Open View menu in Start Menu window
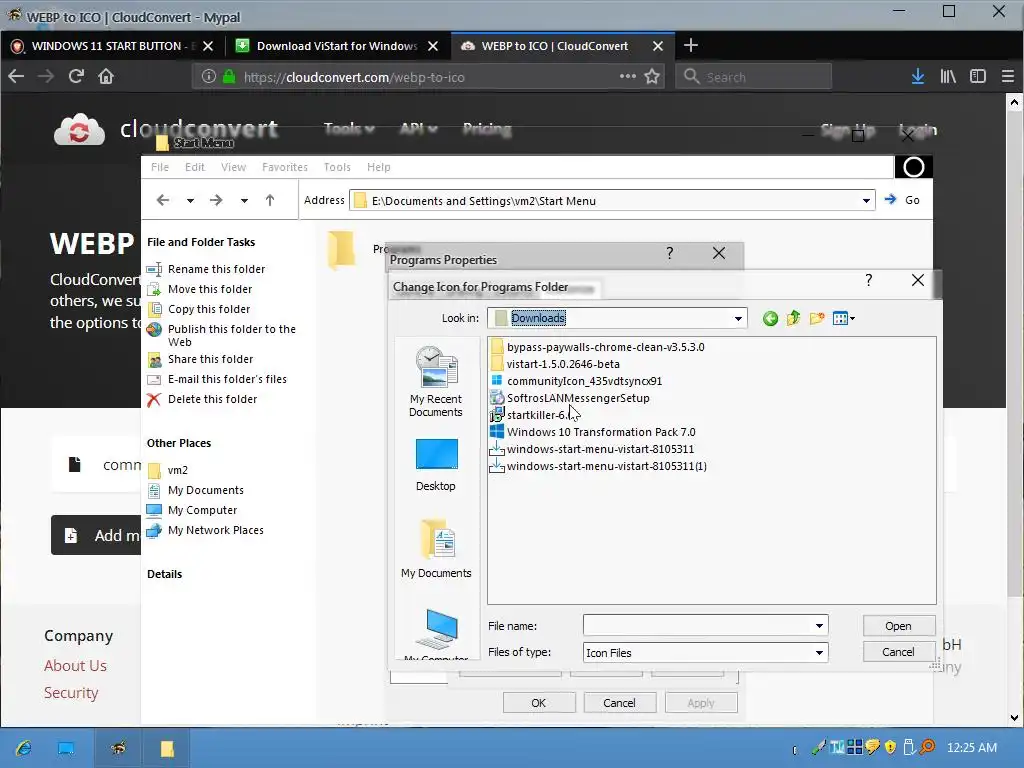1024x768 pixels. click(x=233, y=167)
